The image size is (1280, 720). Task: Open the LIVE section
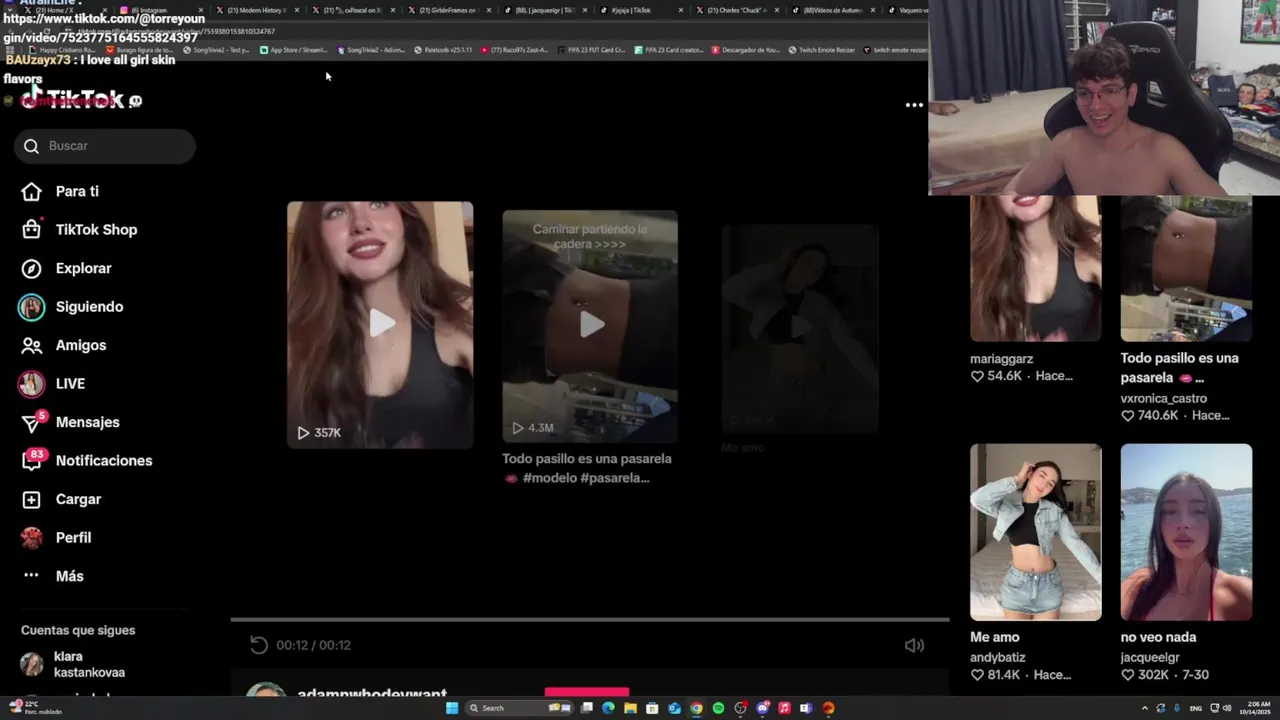(x=52, y=384)
